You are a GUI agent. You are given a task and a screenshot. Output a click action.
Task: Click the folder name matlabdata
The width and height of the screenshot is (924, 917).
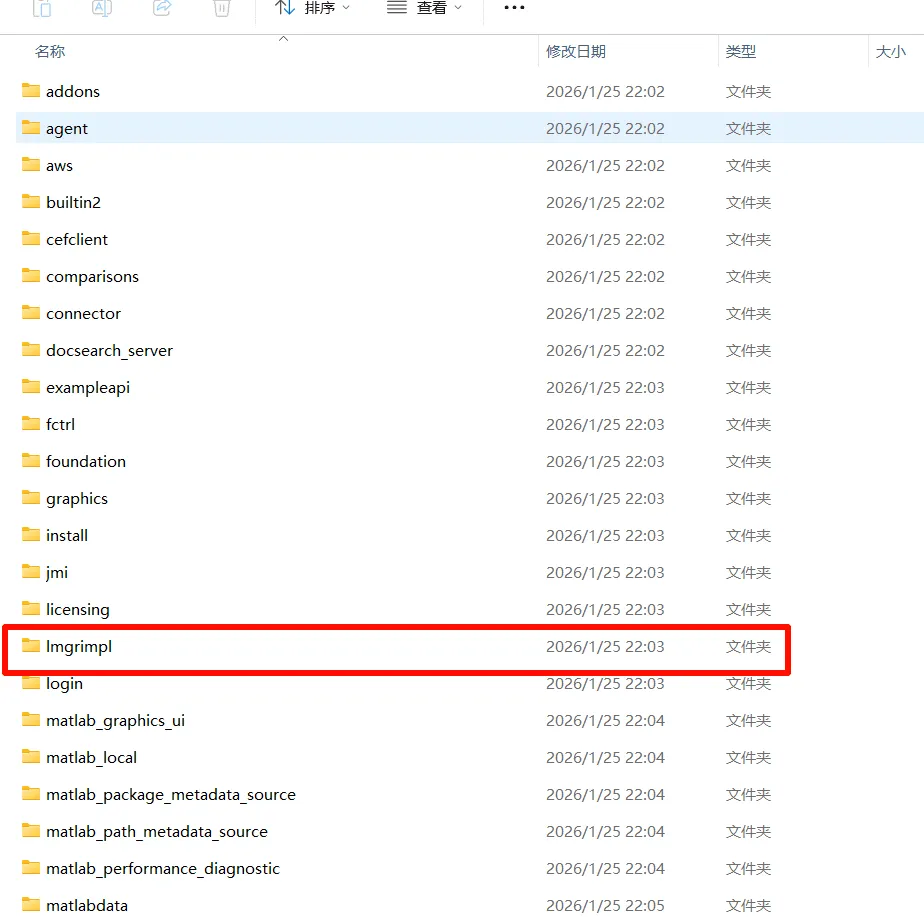point(87,906)
